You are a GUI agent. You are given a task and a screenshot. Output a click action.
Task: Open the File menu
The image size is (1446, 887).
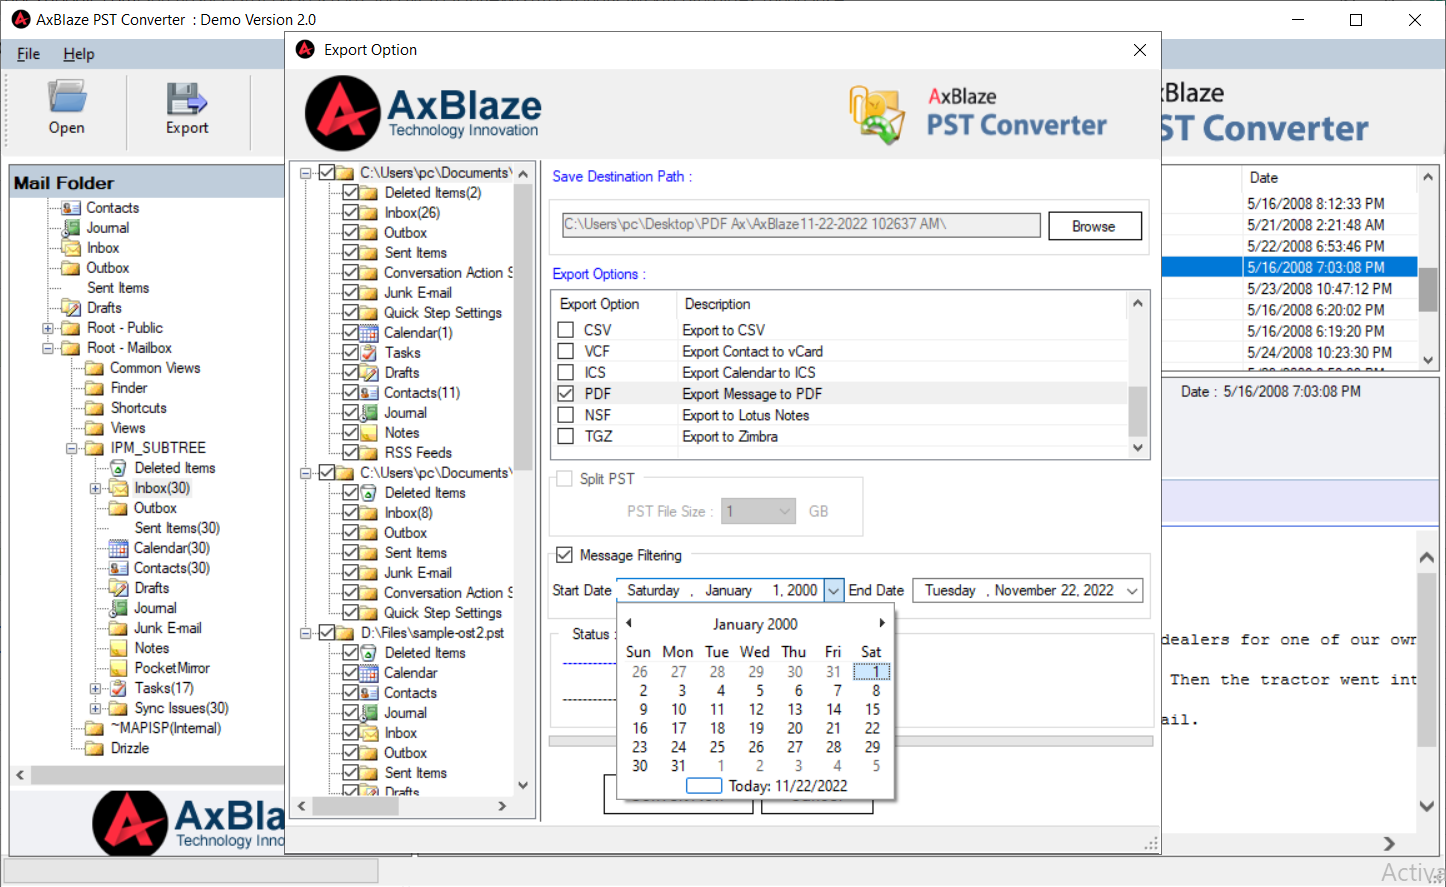(28, 54)
